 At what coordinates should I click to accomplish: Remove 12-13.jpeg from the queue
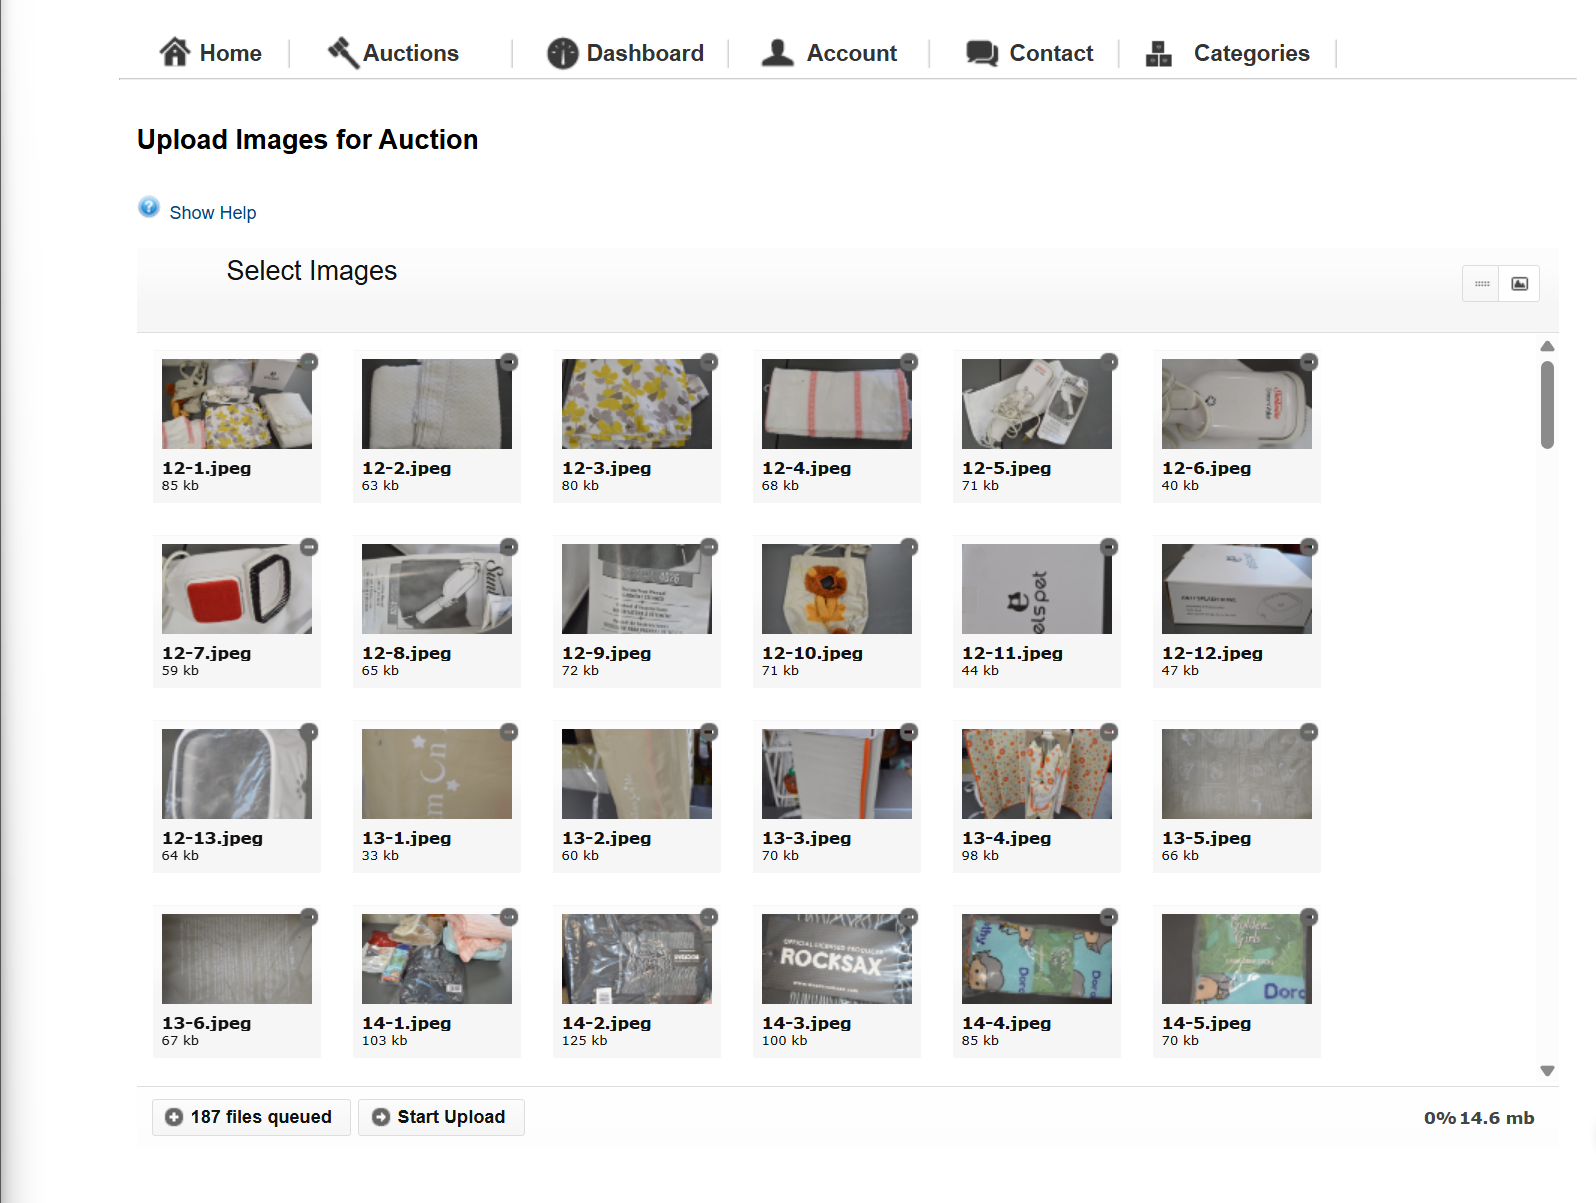309,732
